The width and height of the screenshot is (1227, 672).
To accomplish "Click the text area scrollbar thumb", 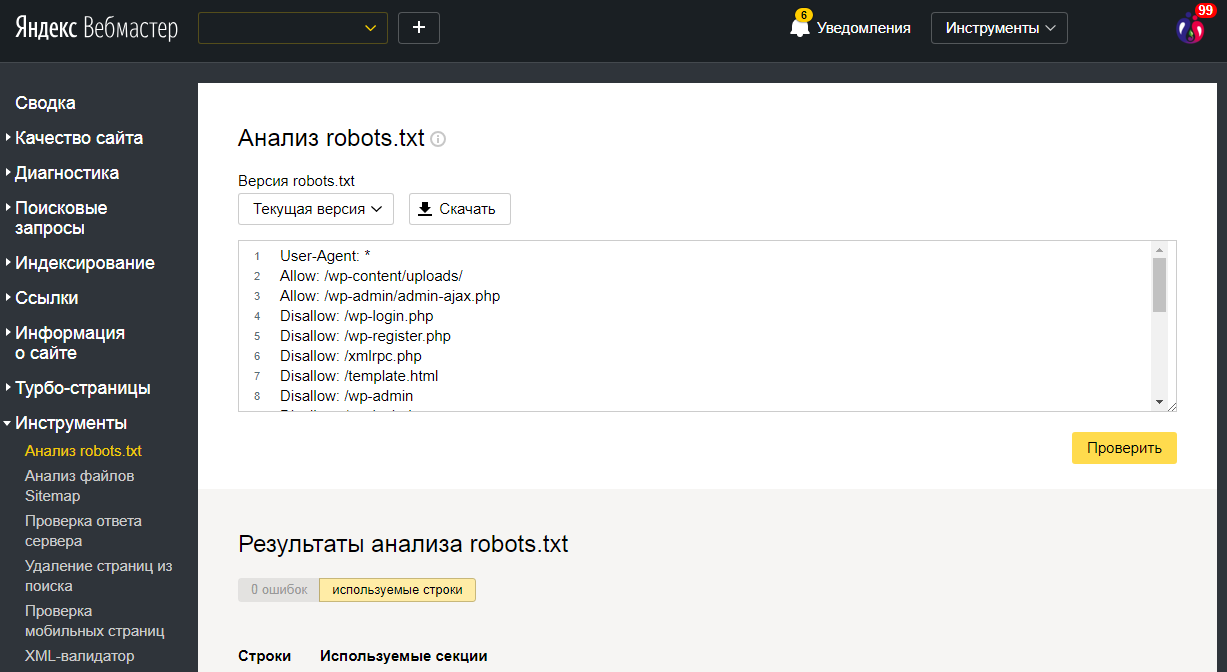I will pyautogui.click(x=1160, y=285).
